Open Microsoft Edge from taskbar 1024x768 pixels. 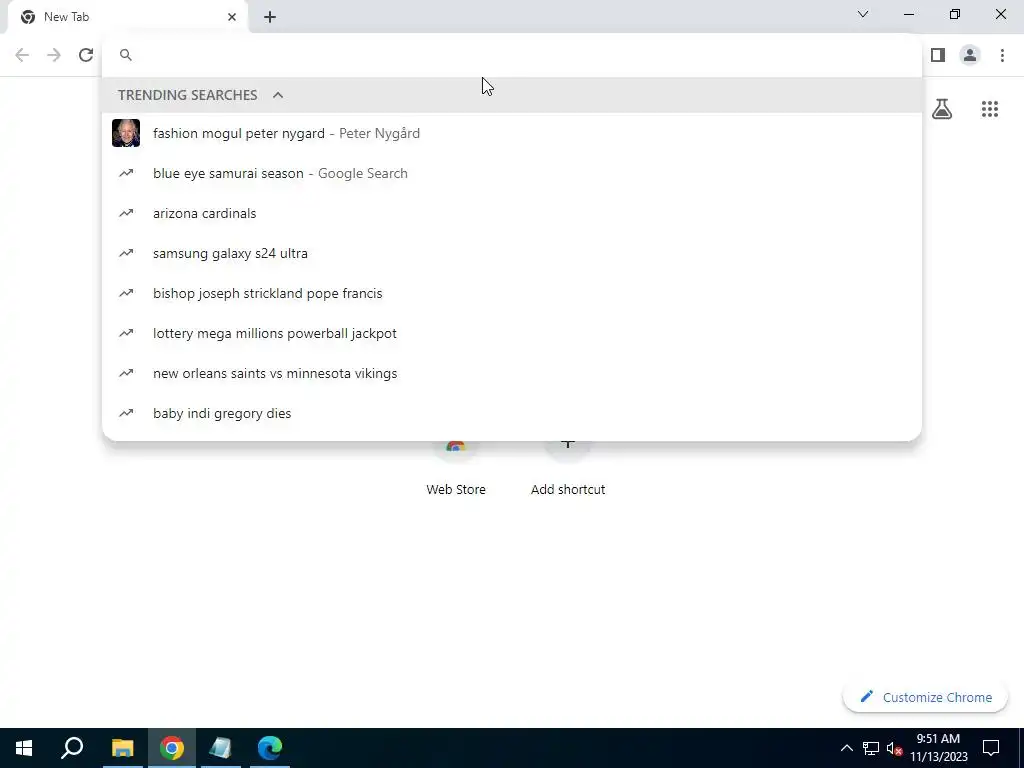270,748
